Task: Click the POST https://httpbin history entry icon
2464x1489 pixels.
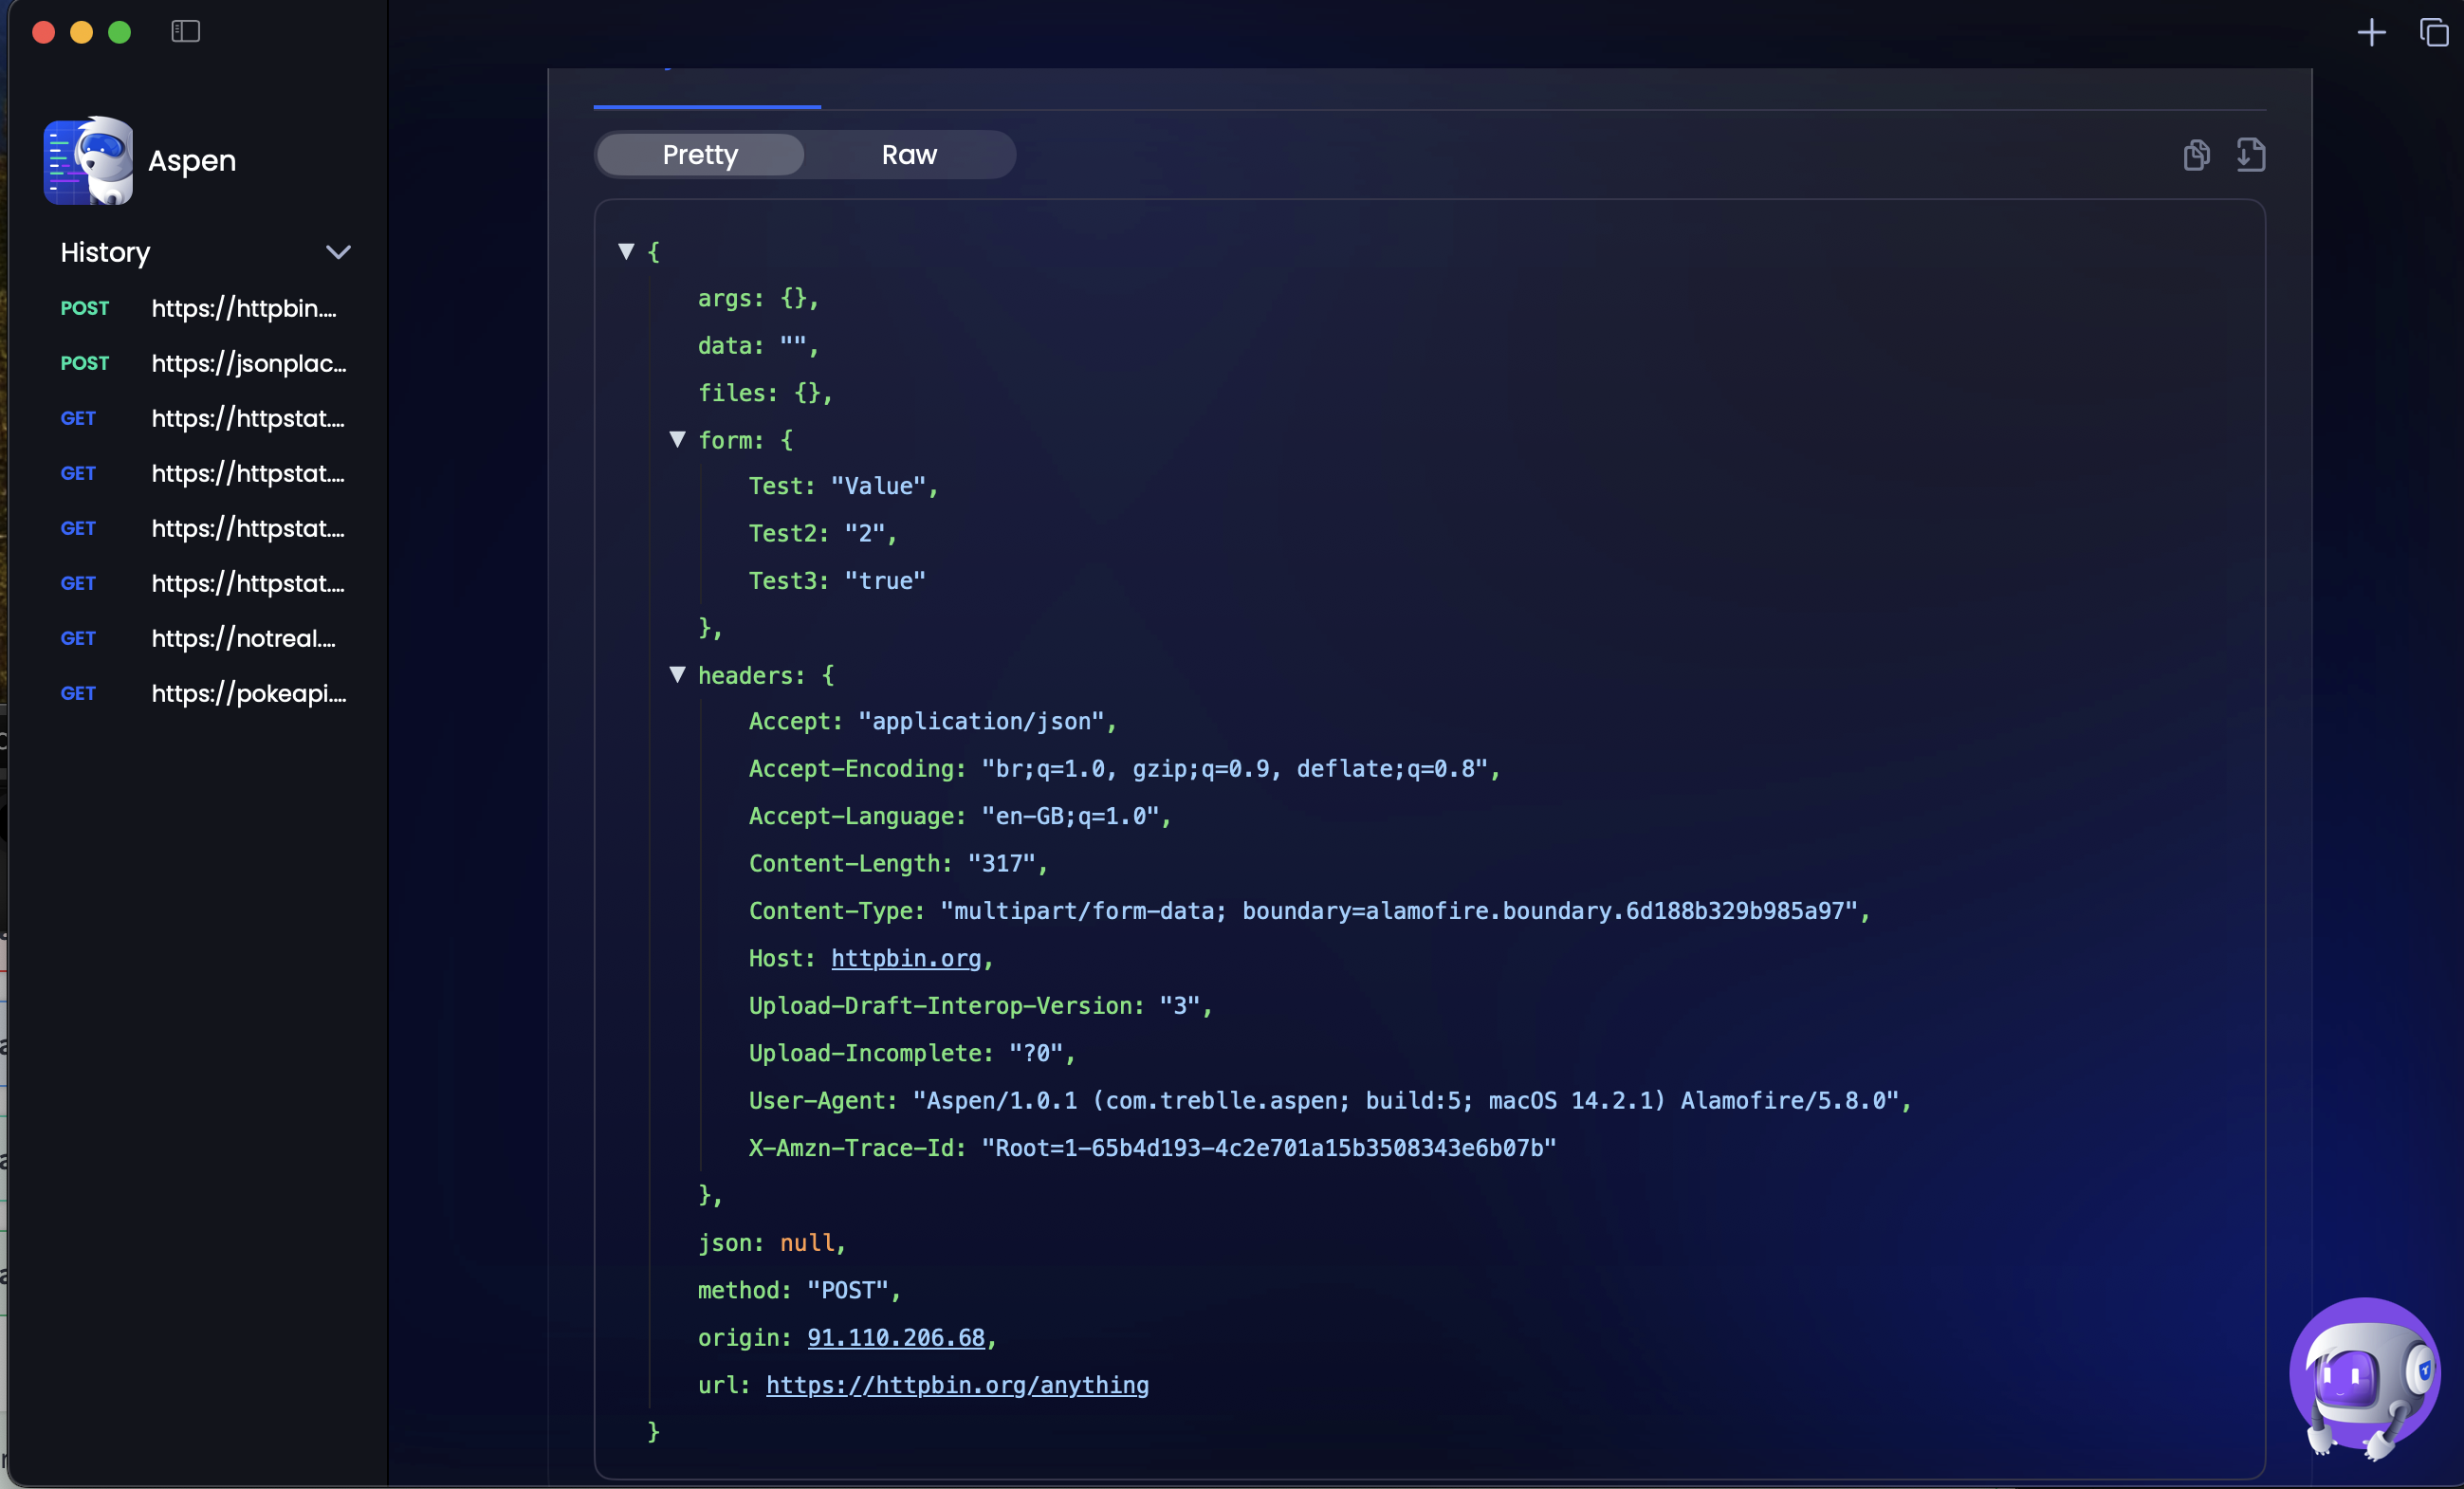Action: (84, 306)
